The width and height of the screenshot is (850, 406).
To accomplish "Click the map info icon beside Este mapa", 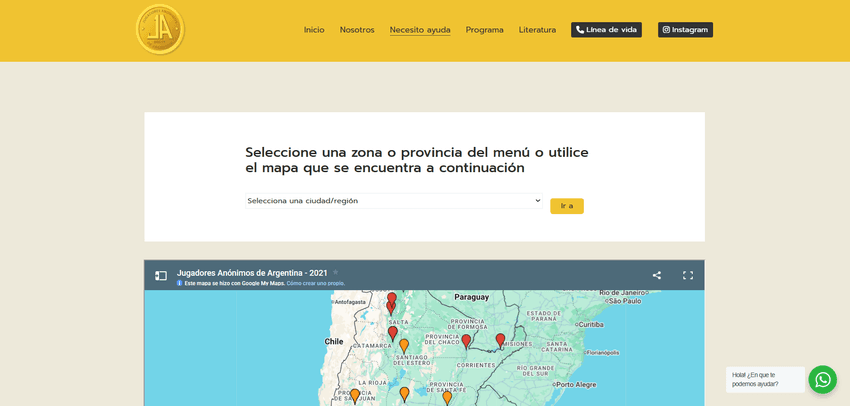I will pos(179,283).
